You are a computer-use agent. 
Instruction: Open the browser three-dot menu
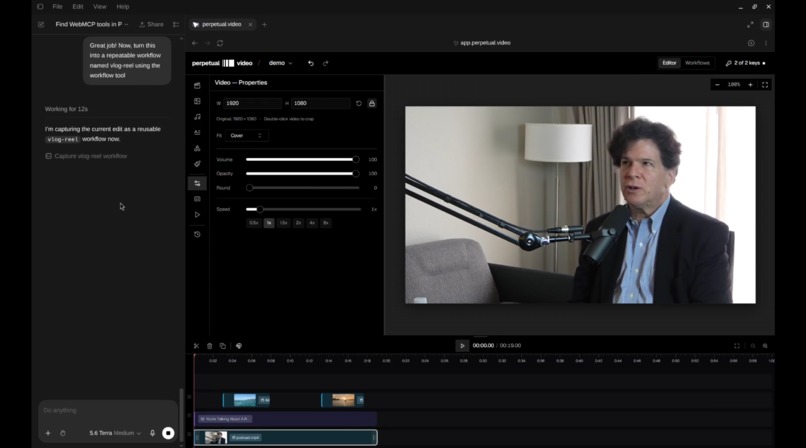766,43
